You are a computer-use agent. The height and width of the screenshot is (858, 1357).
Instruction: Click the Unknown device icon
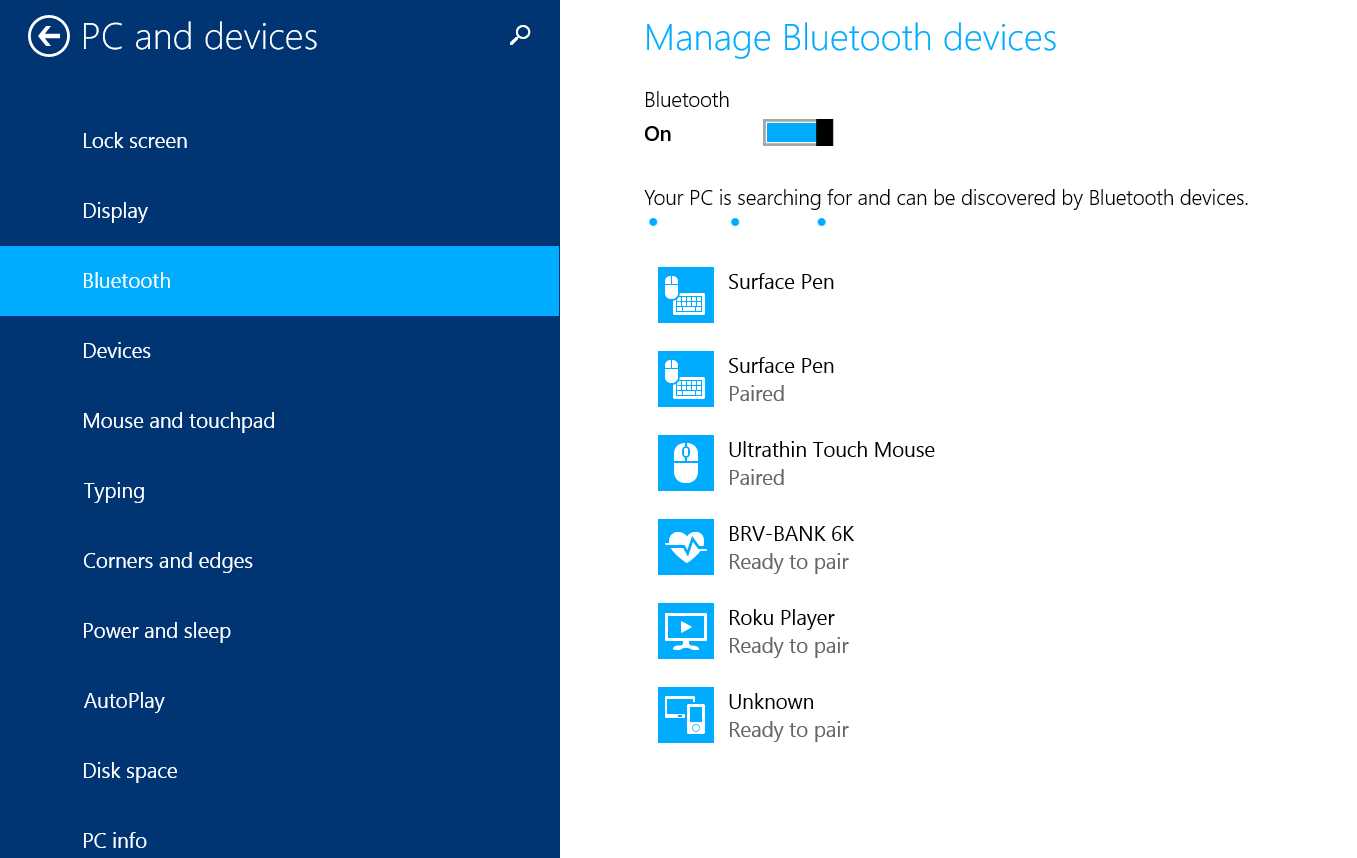point(686,715)
